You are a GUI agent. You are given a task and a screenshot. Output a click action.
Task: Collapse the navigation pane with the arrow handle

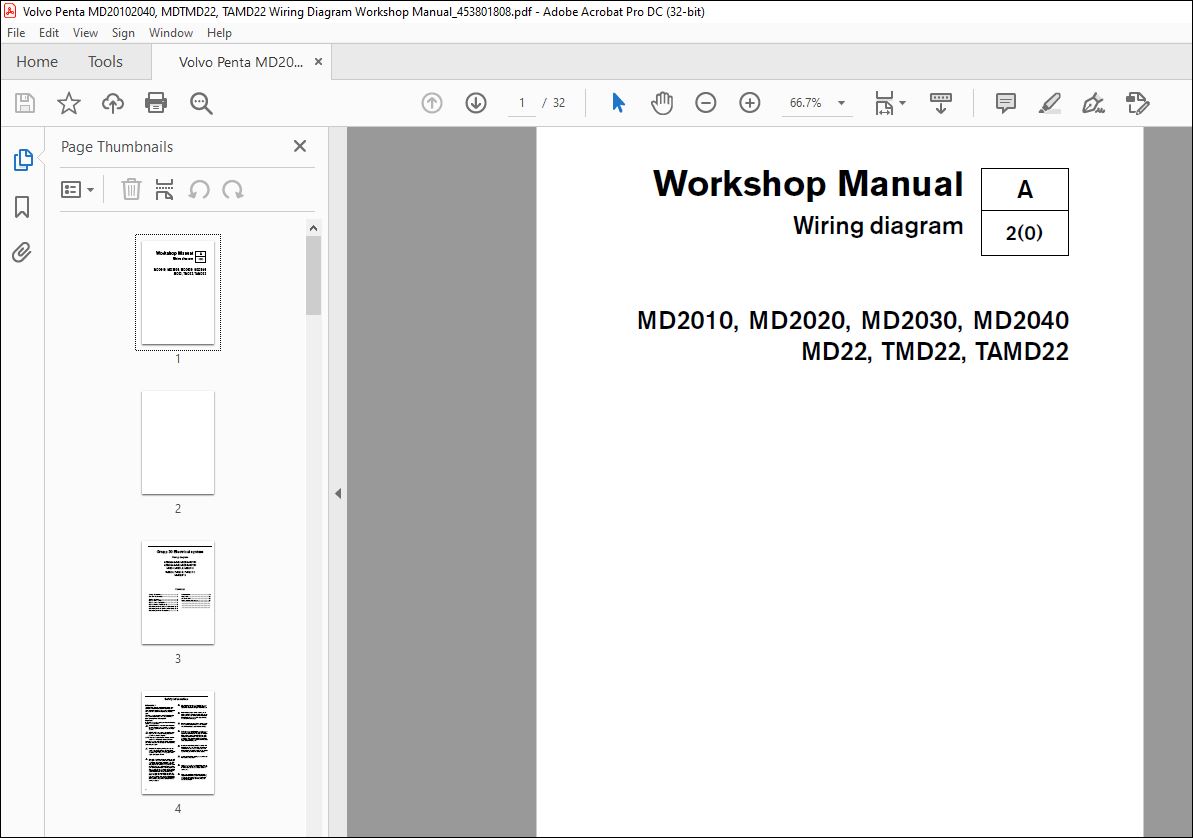338,493
